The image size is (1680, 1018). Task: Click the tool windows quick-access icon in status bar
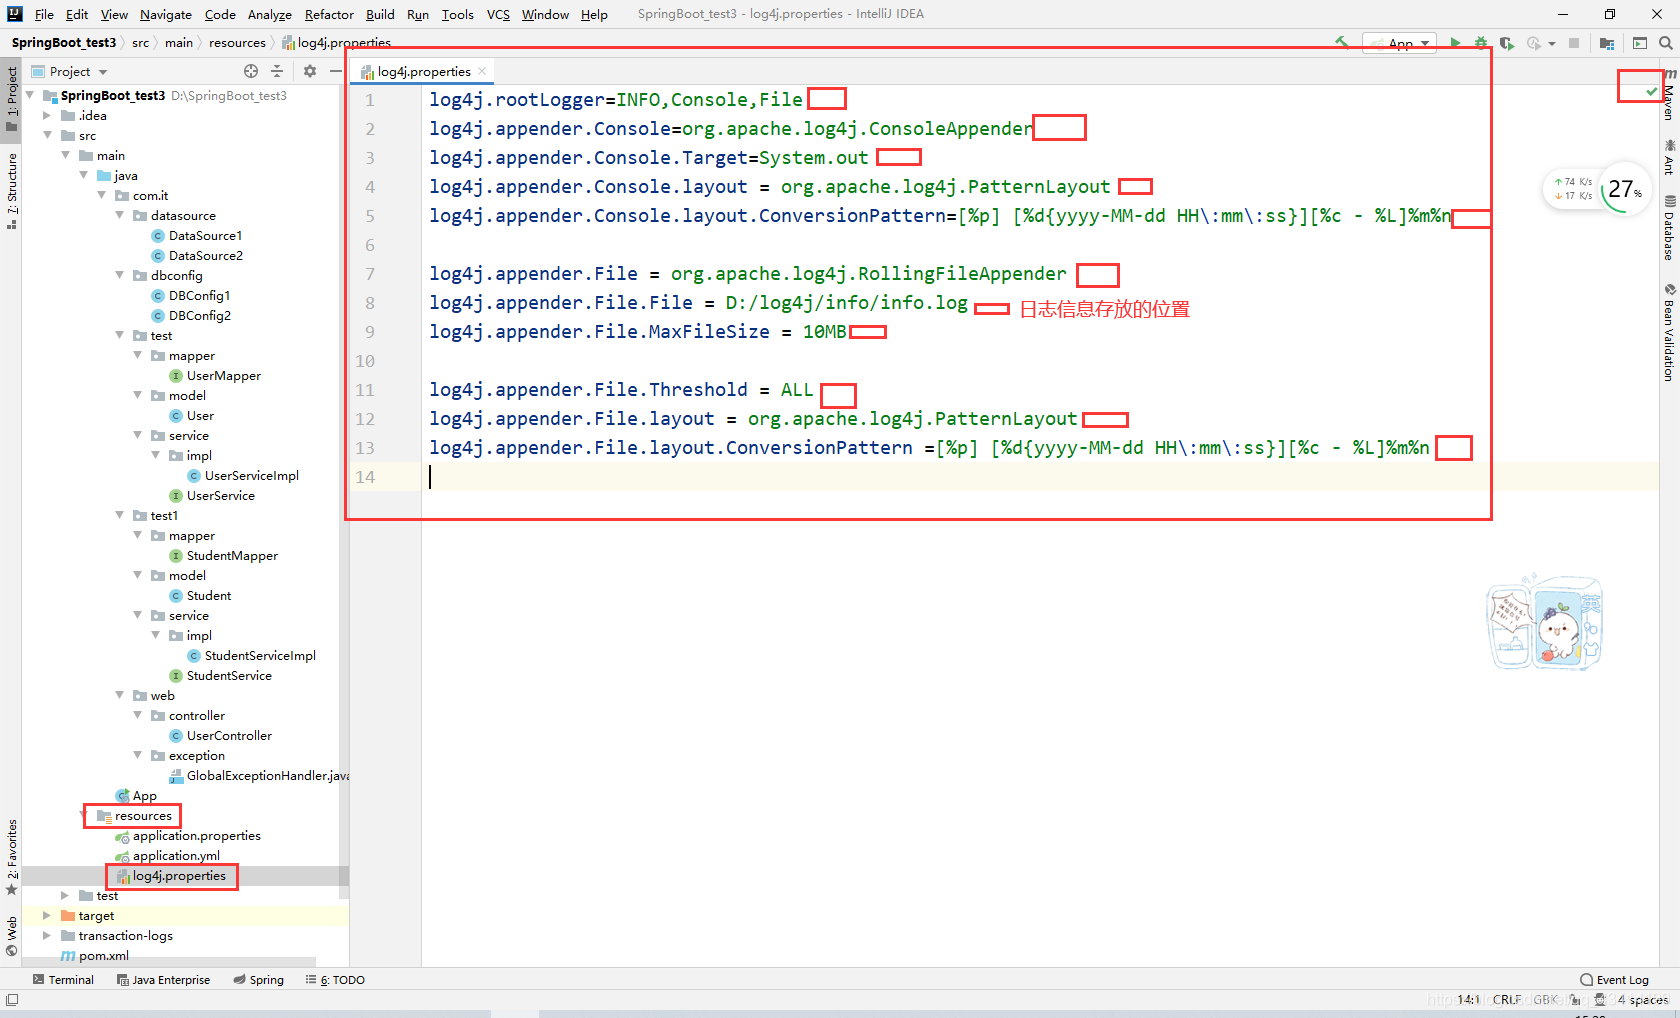pyautogui.click(x=12, y=1000)
